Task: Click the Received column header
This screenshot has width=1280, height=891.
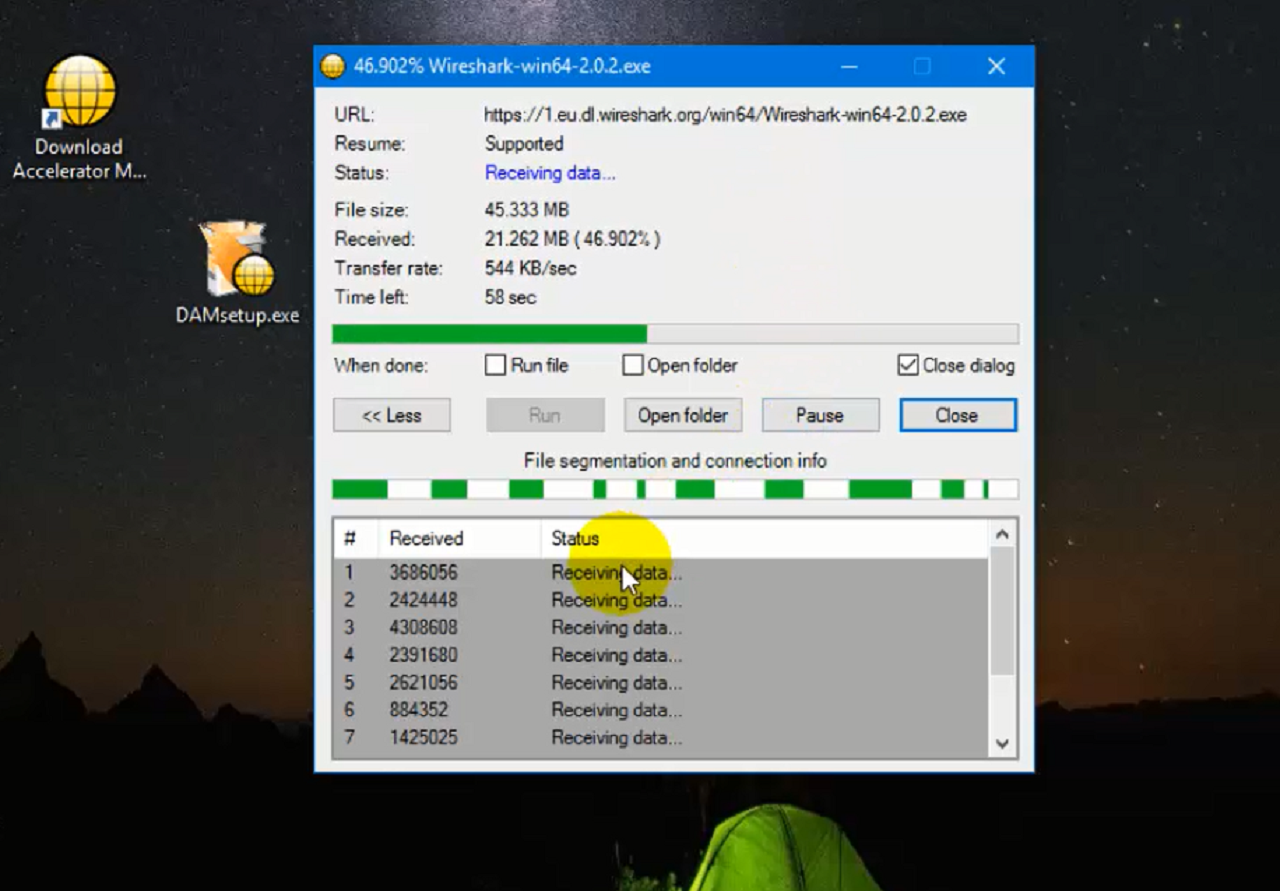Action: (459, 538)
